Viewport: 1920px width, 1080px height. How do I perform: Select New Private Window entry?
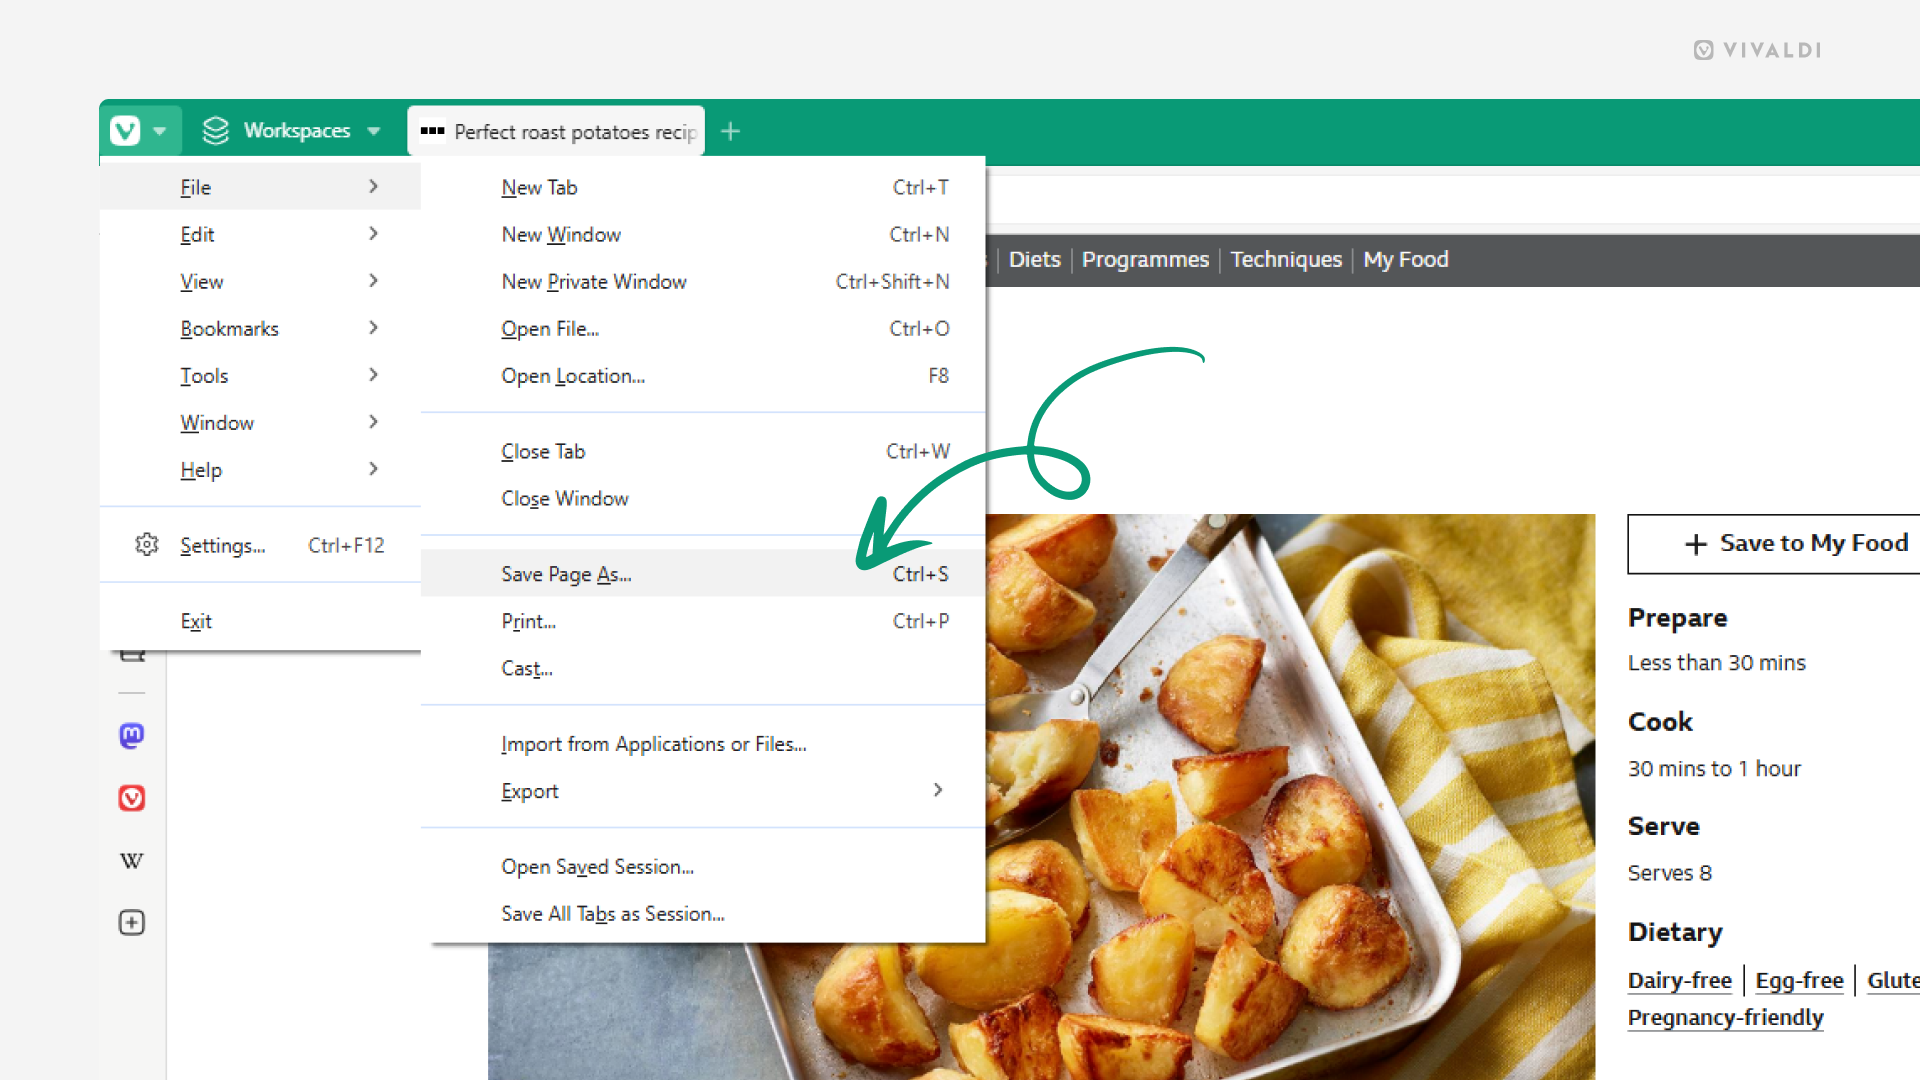(703, 281)
